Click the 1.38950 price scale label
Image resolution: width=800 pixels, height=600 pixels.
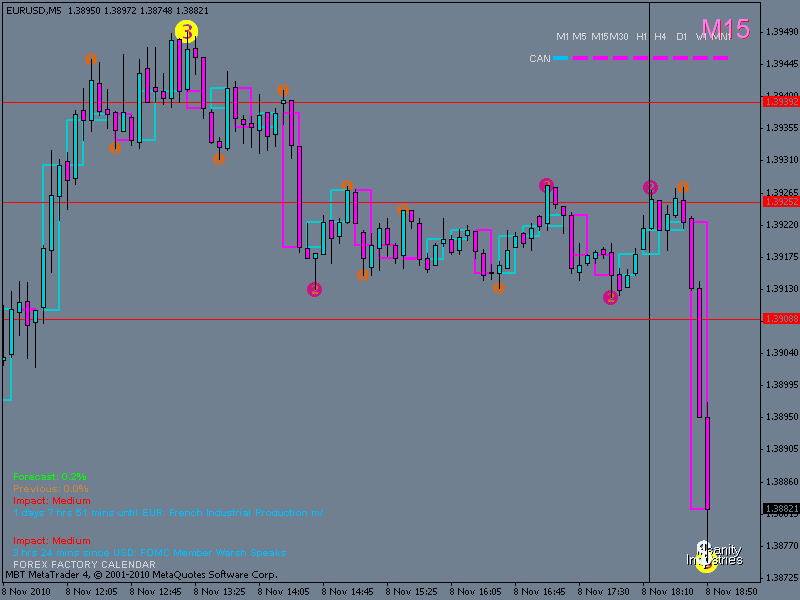782,417
